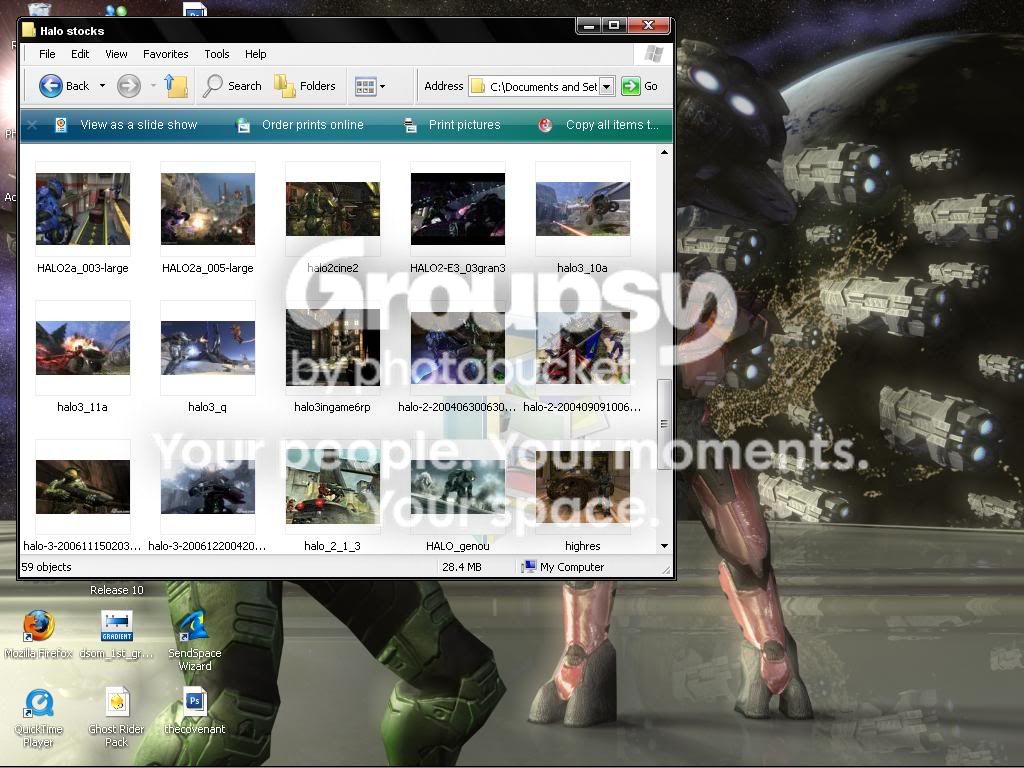Open the Search panel

[x=232, y=86]
